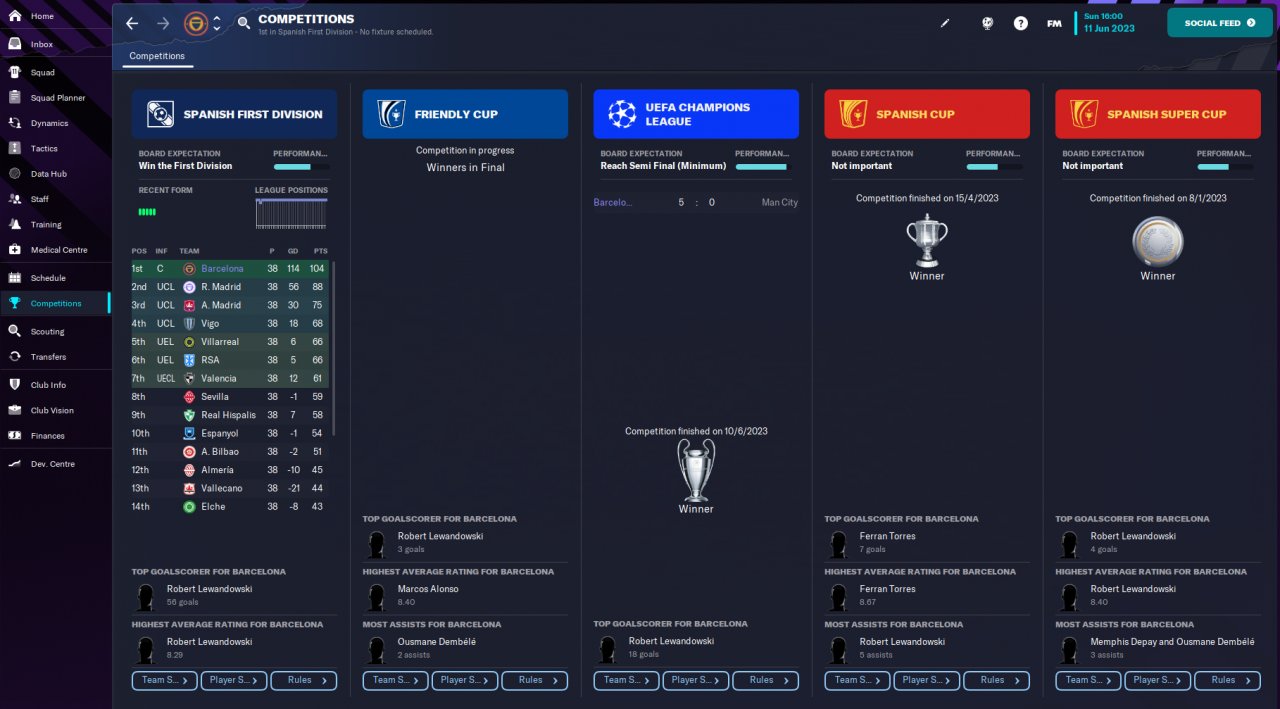This screenshot has width=1280, height=709.
Task: Click the date and time display
Action: point(1108,22)
